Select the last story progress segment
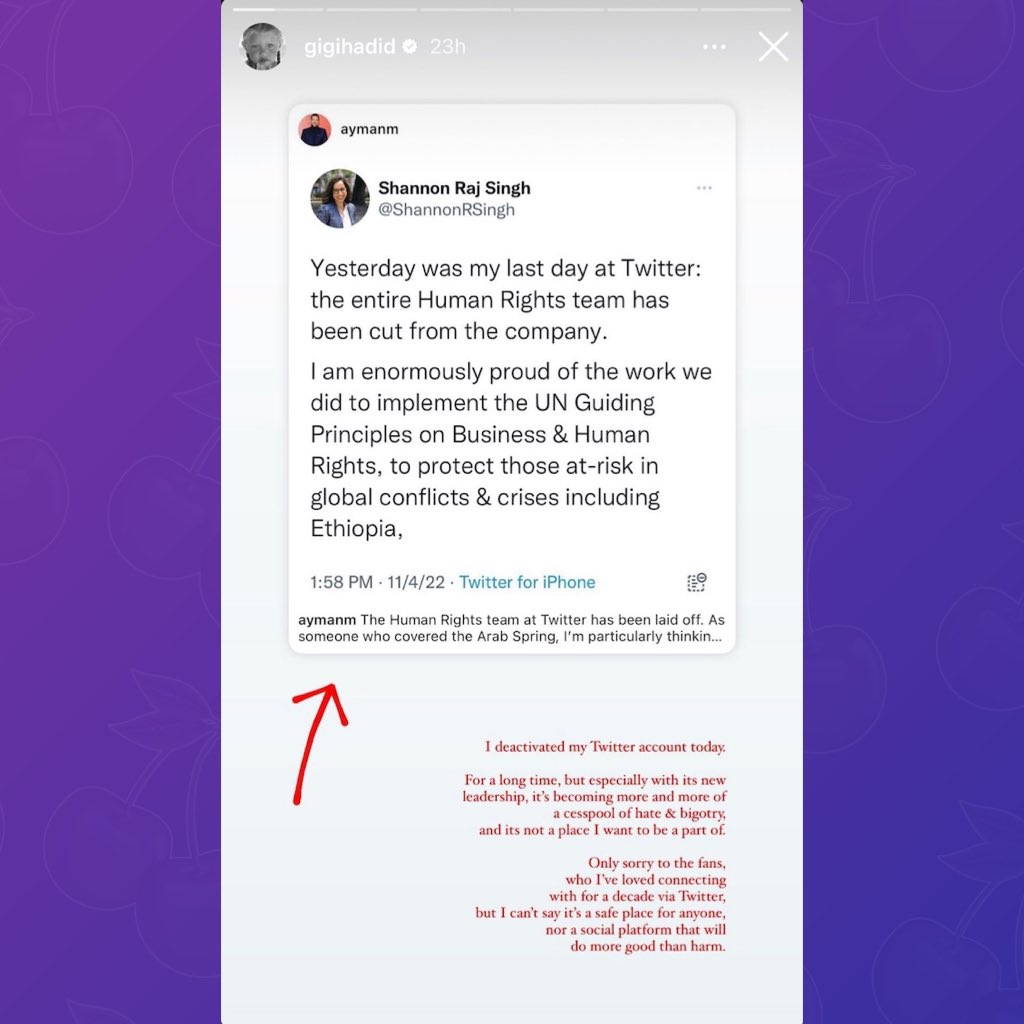The height and width of the screenshot is (1024, 1024). (x=746, y=10)
